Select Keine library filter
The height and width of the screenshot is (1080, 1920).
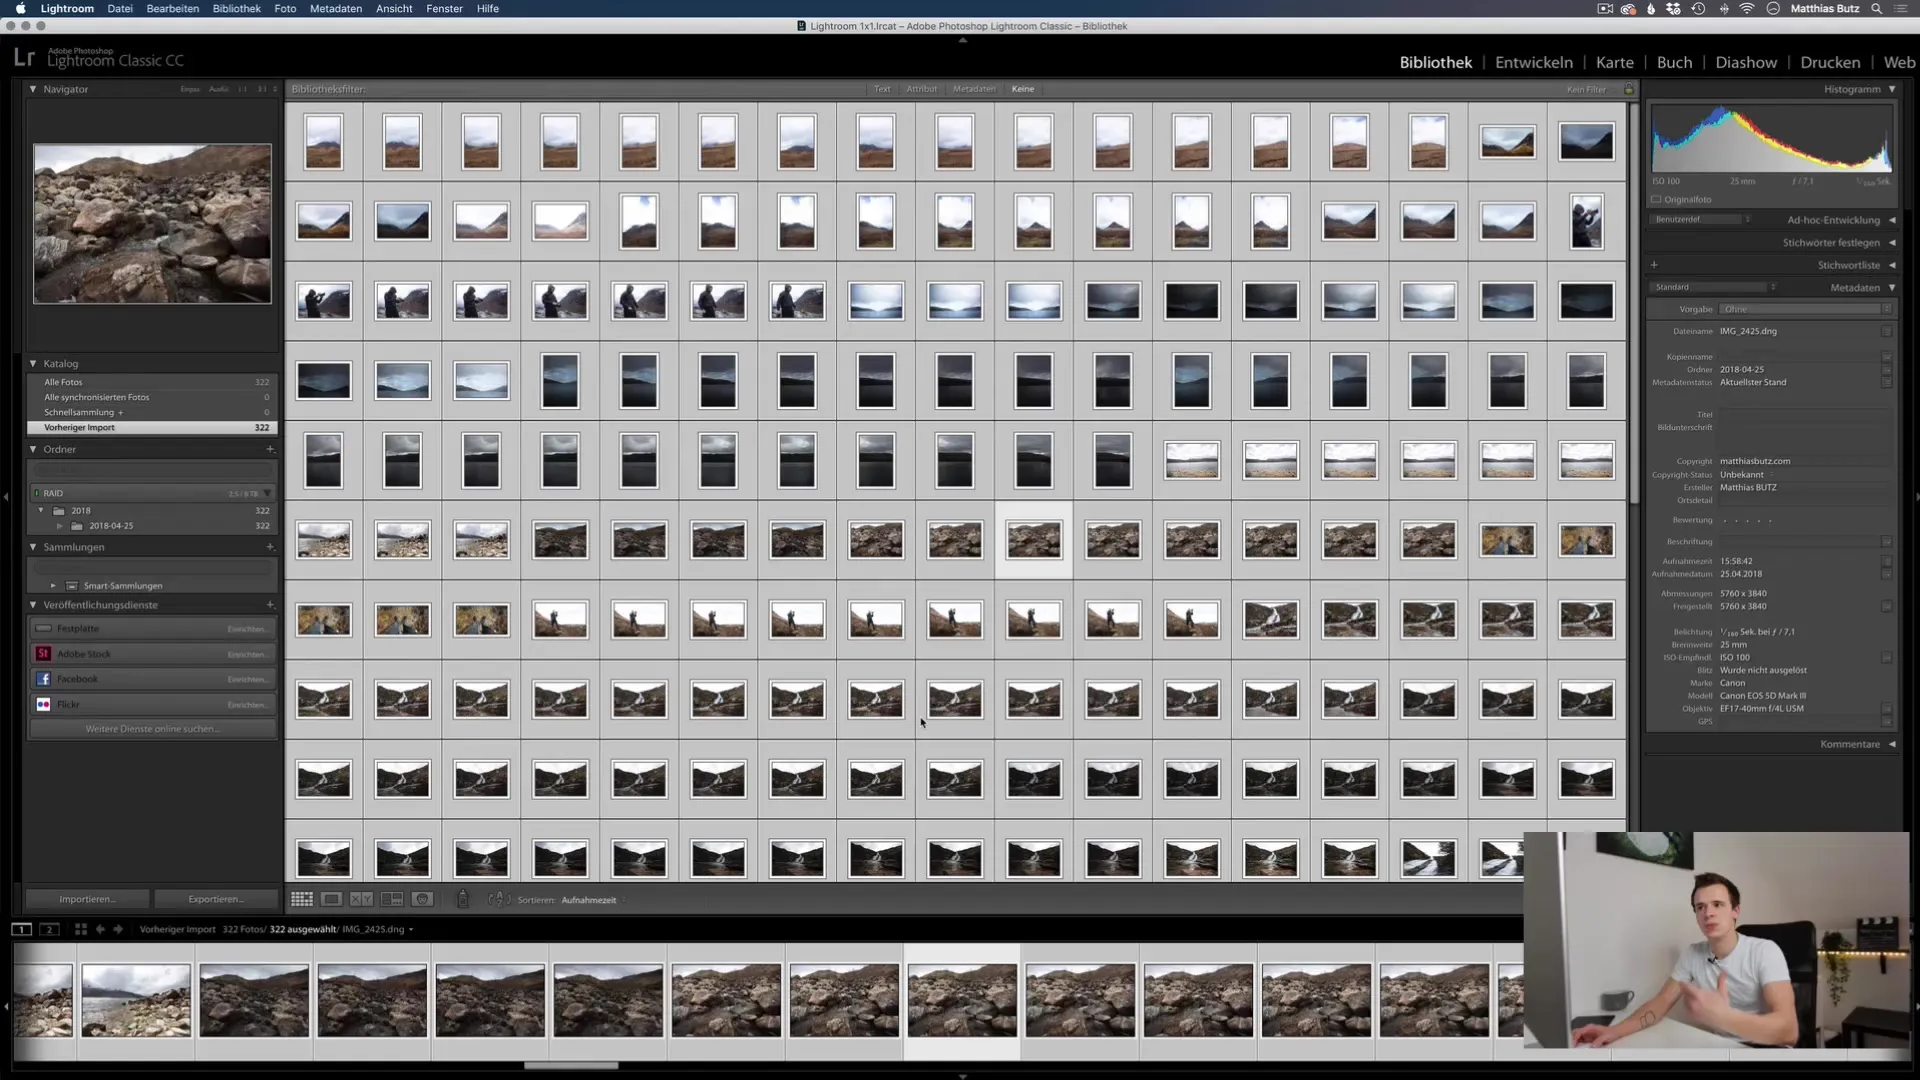(x=1023, y=89)
